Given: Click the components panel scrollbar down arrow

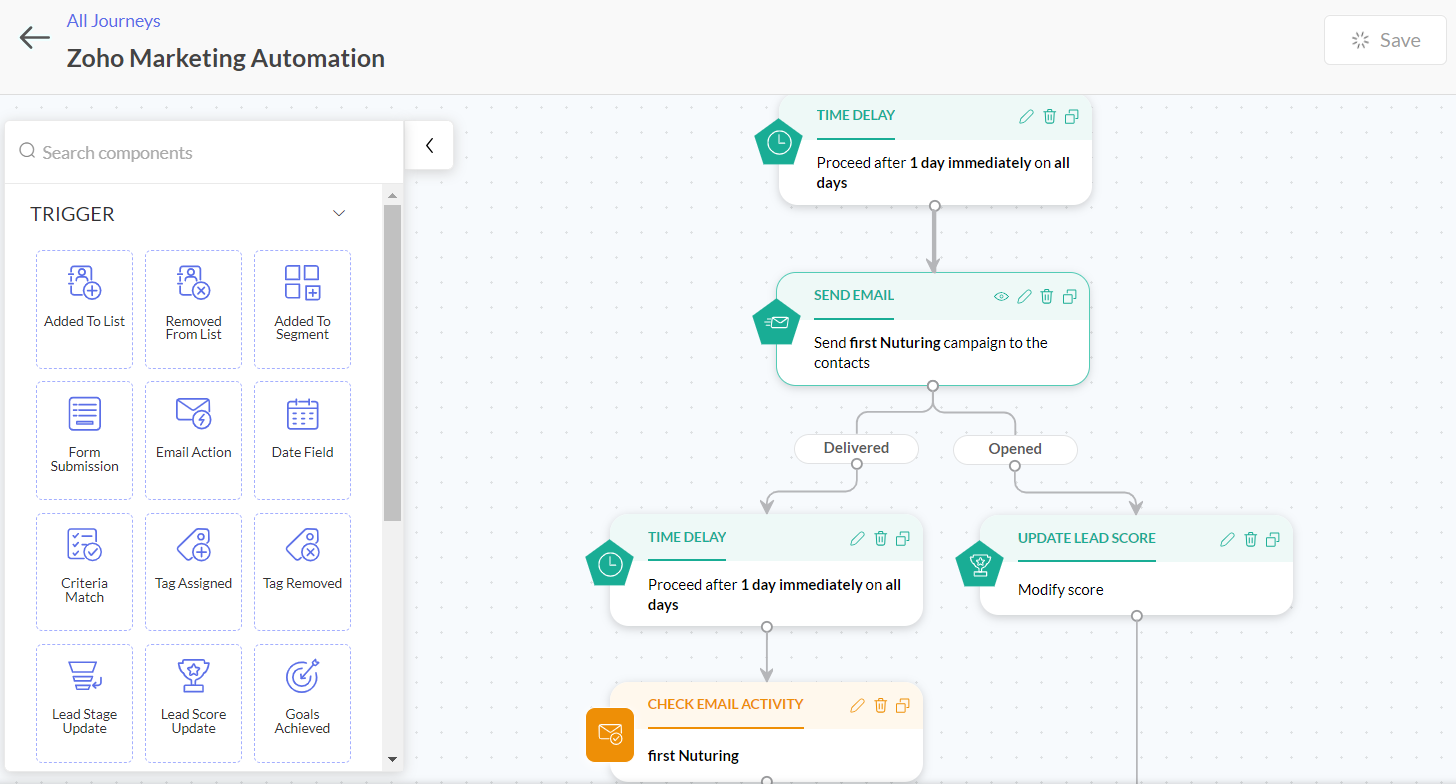Looking at the screenshot, I should point(392,760).
